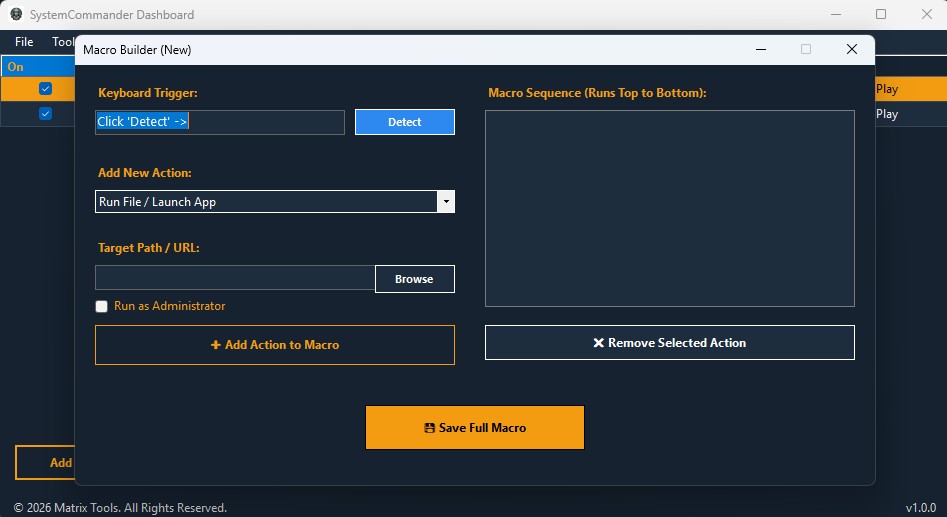The image size is (947, 517).
Task: Focus the Keyboard Trigger text field
Action: [220, 122]
